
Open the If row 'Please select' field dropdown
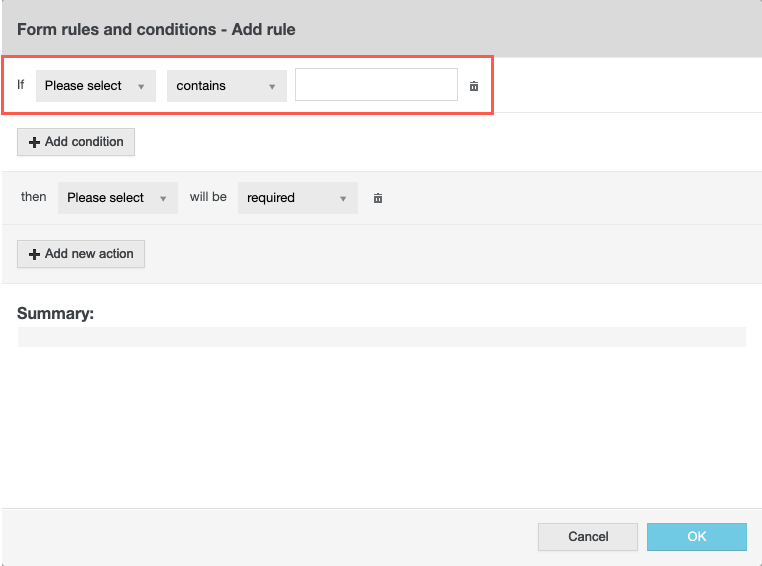96,86
